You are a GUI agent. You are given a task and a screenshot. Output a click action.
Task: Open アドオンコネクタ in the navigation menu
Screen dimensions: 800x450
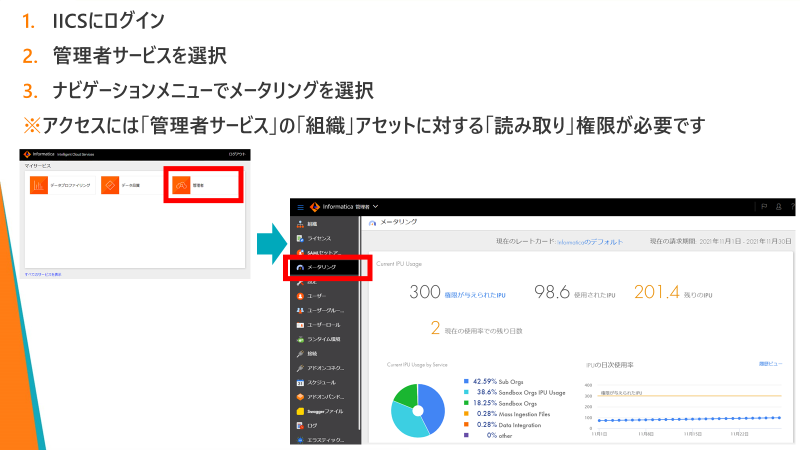pos(325,368)
